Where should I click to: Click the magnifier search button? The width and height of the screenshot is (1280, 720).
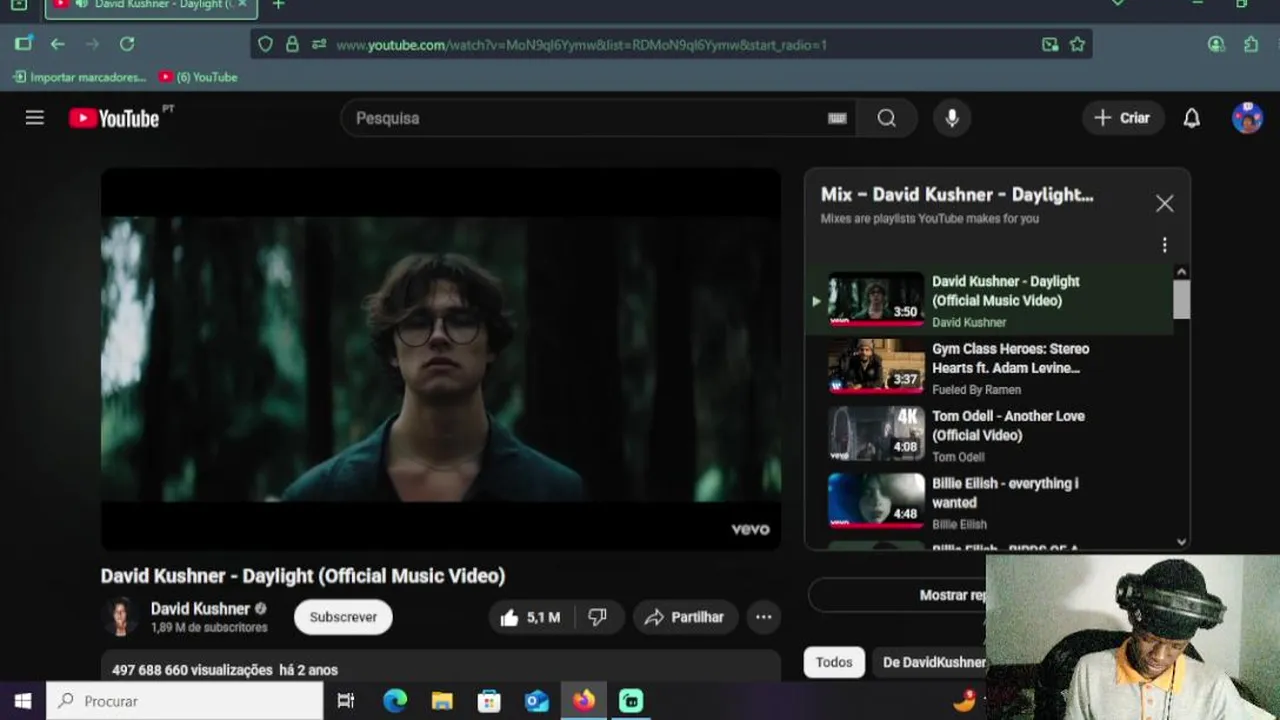click(x=887, y=118)
